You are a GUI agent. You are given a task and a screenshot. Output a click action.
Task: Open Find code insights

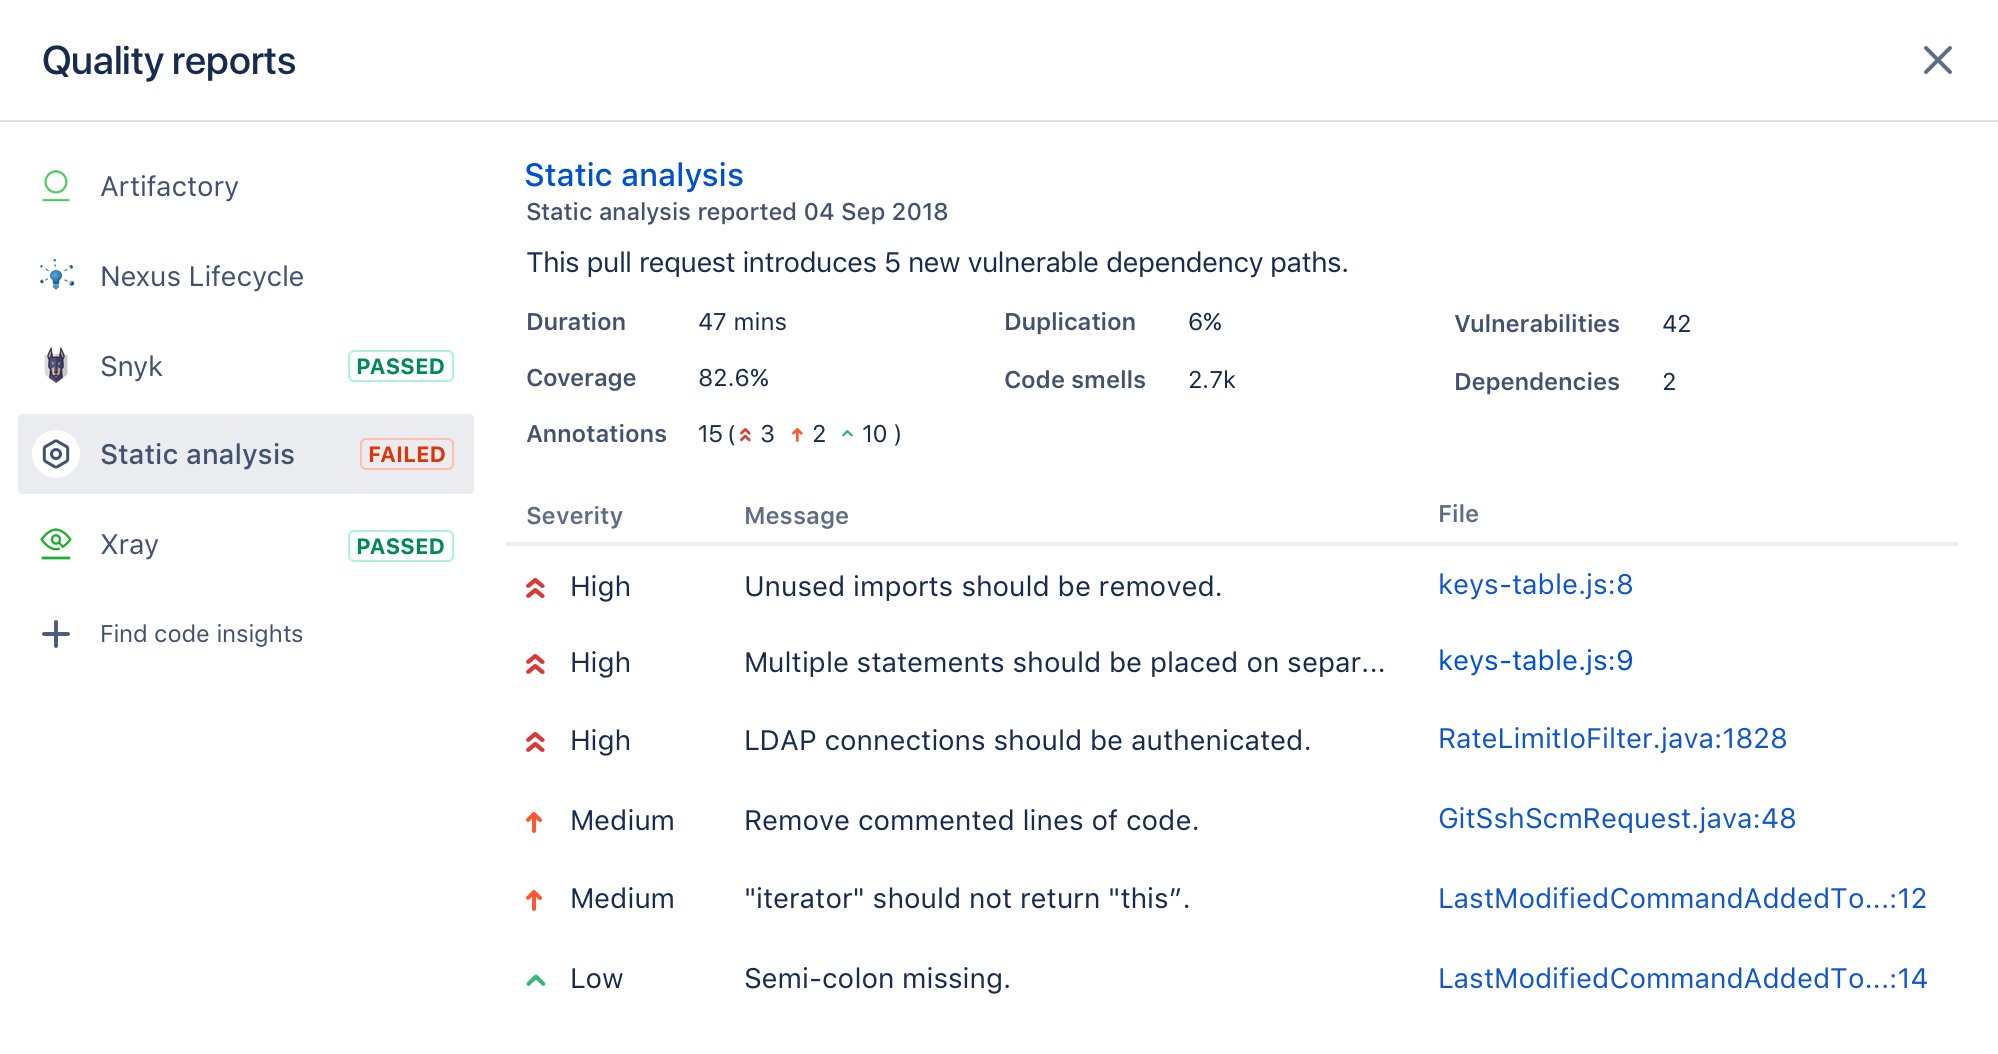click(202, 633)
